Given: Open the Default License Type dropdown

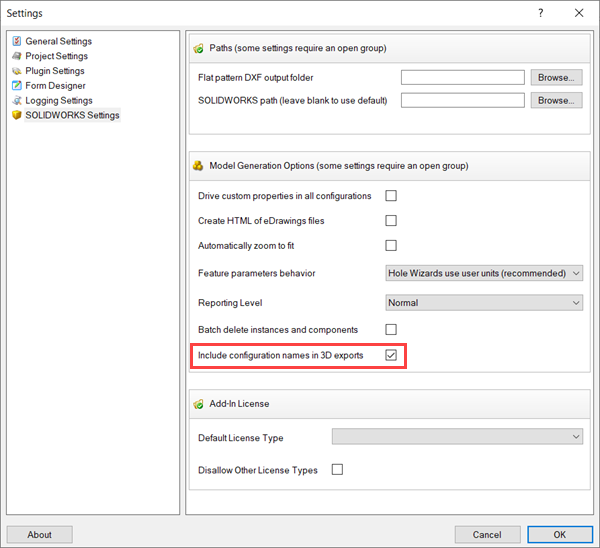Looking at the screenshot, I should click(457, 437).
